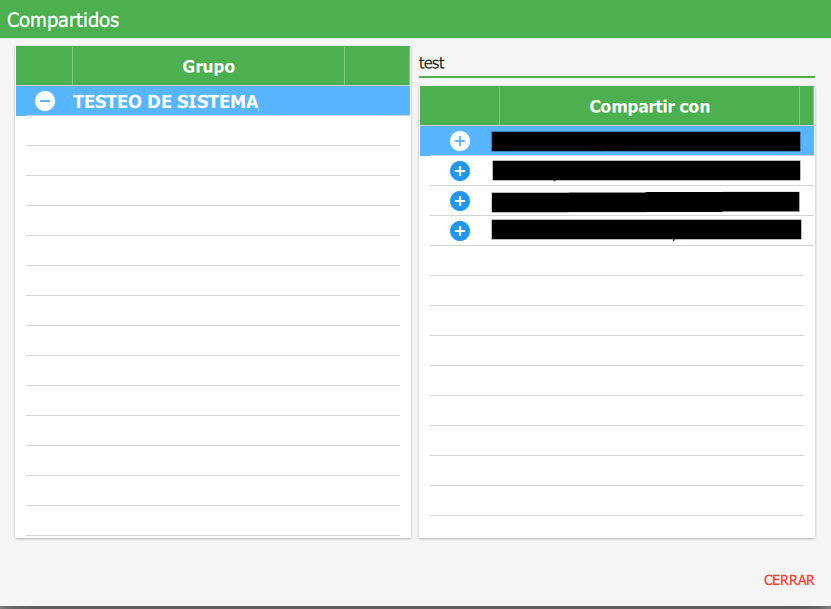
Task: Click the plus icon on the first highlighted user
Action: 459,141
